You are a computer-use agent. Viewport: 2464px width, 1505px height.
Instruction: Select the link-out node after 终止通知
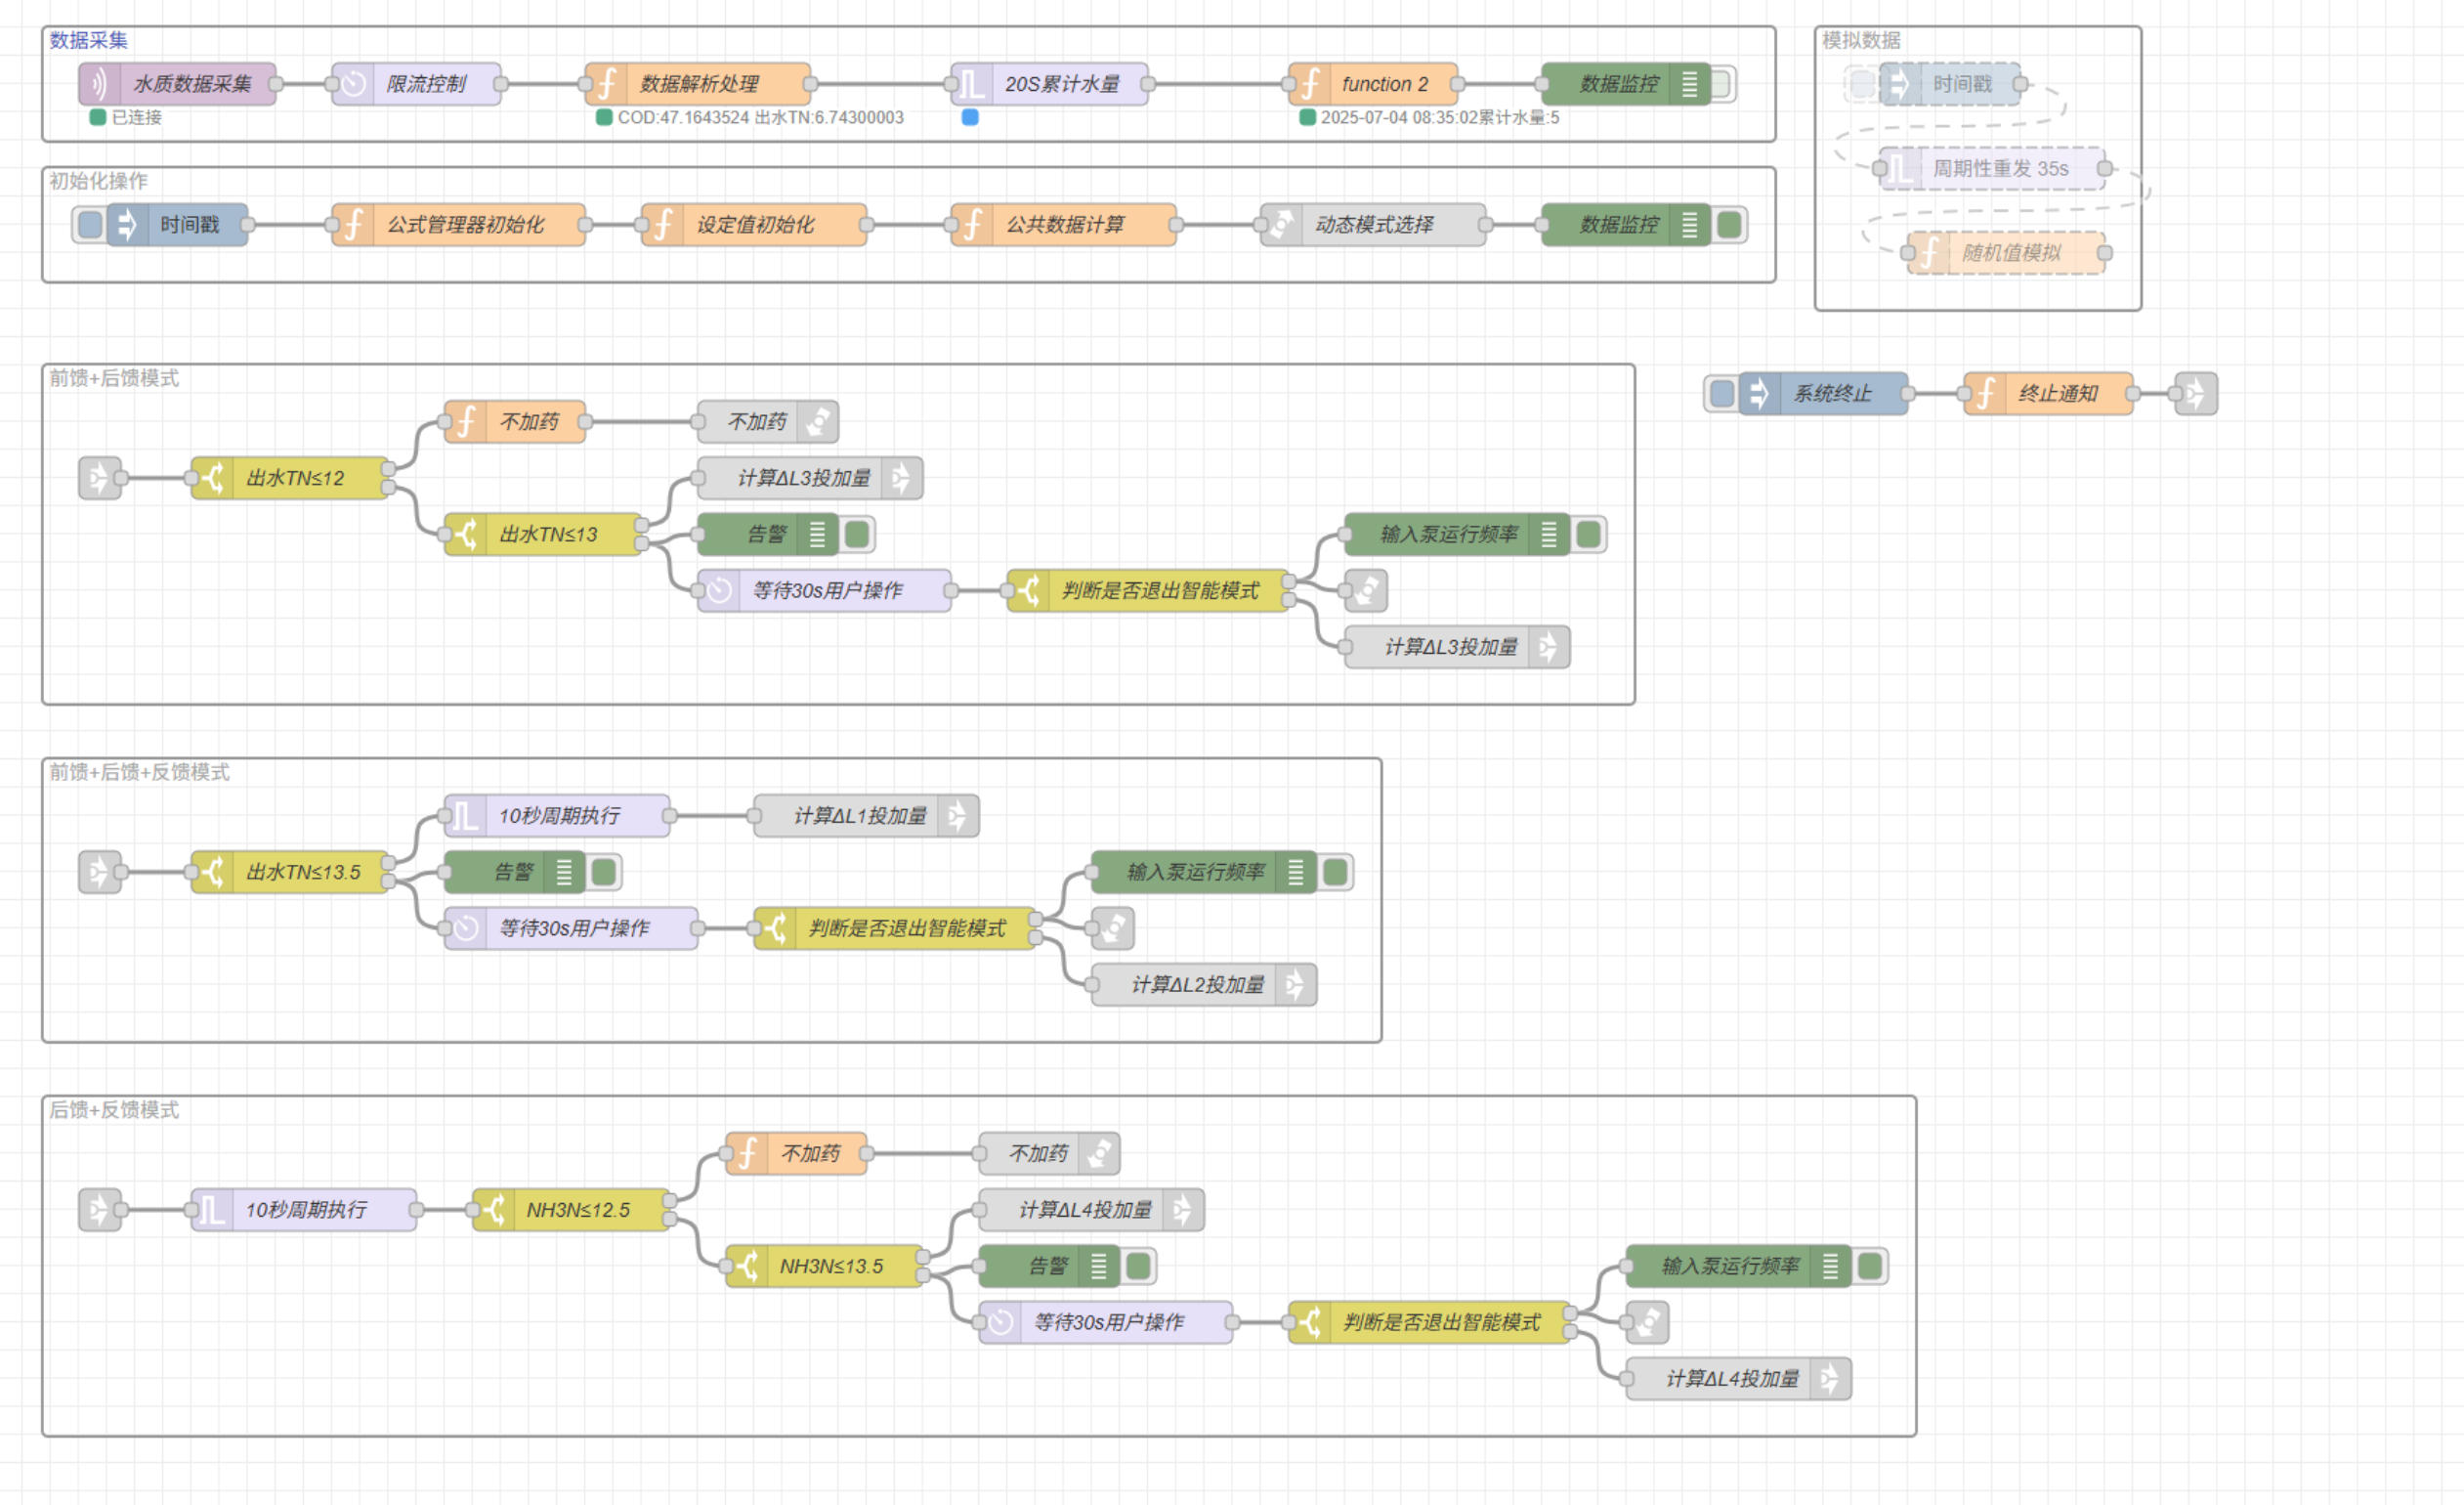coord(2196,394)
